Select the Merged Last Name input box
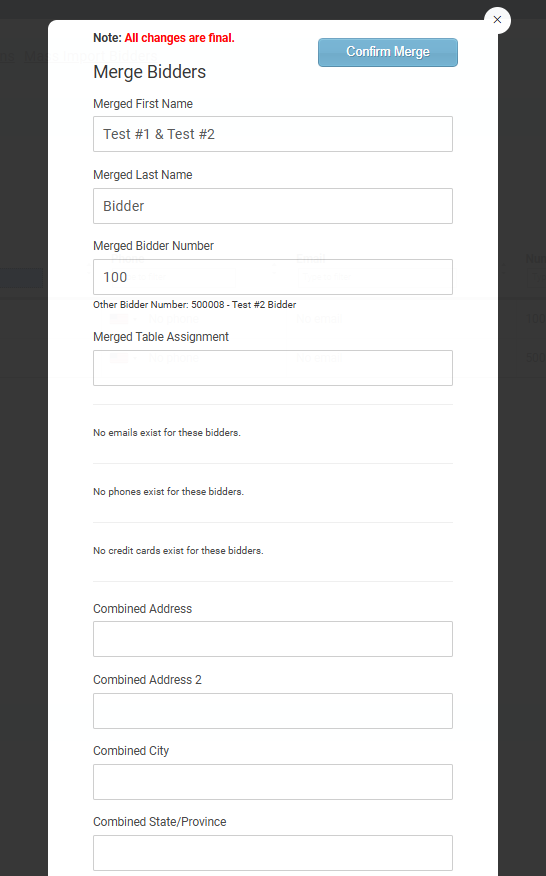Viewport: 546px width, 876px height. pos(273,206)
